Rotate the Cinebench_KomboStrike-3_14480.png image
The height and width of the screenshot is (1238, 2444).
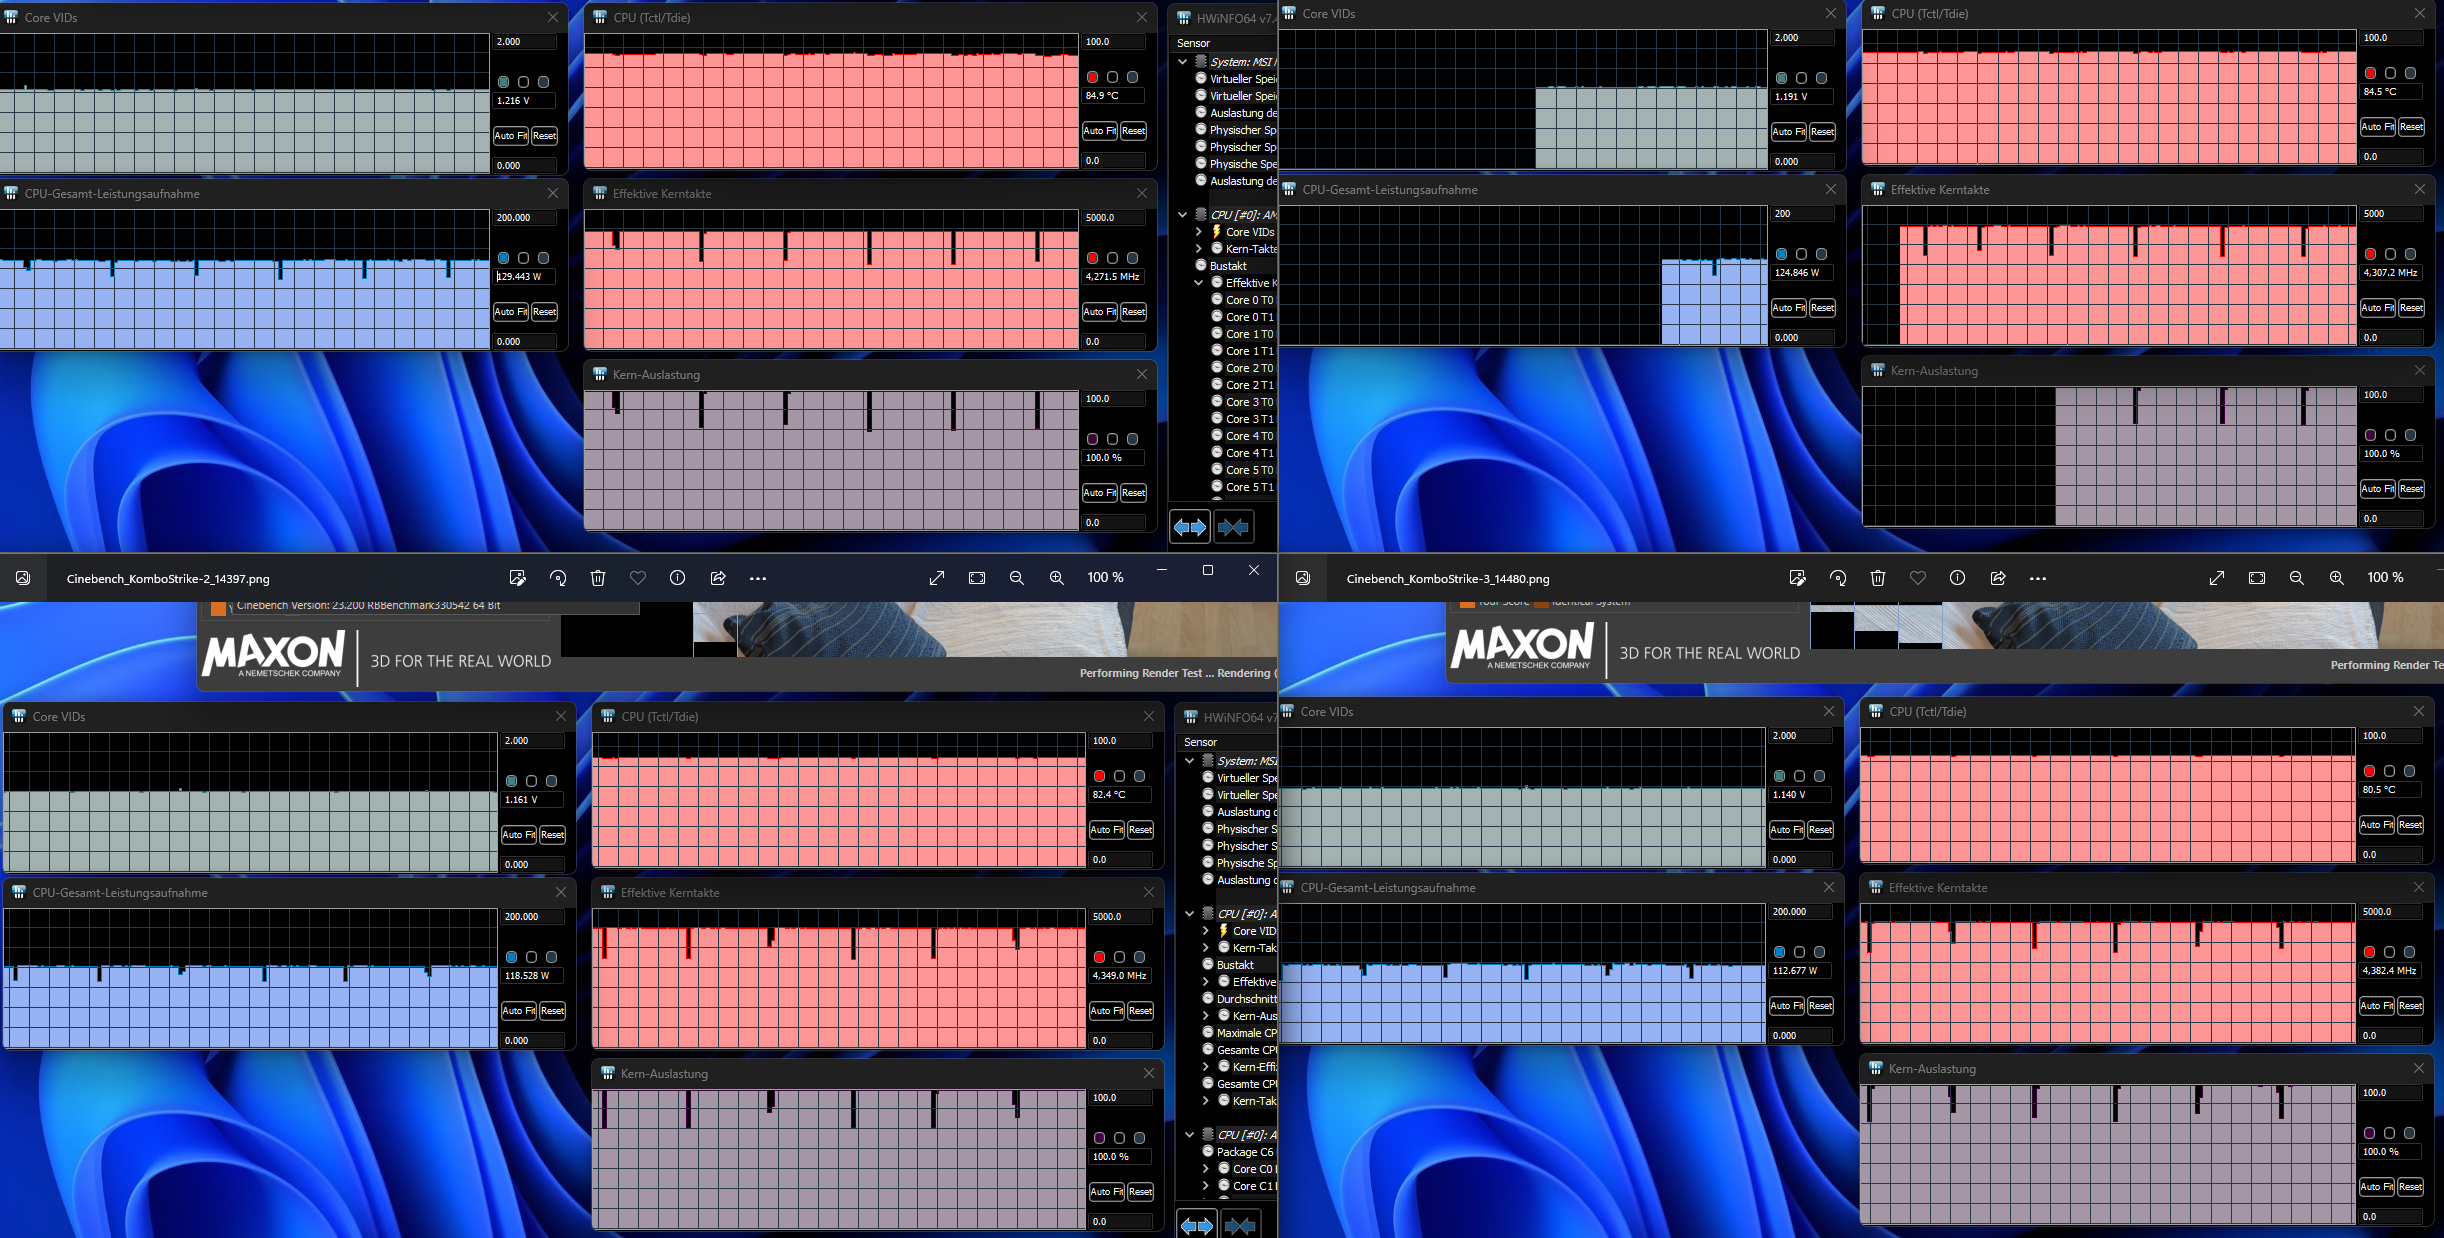pos(1837,578)
